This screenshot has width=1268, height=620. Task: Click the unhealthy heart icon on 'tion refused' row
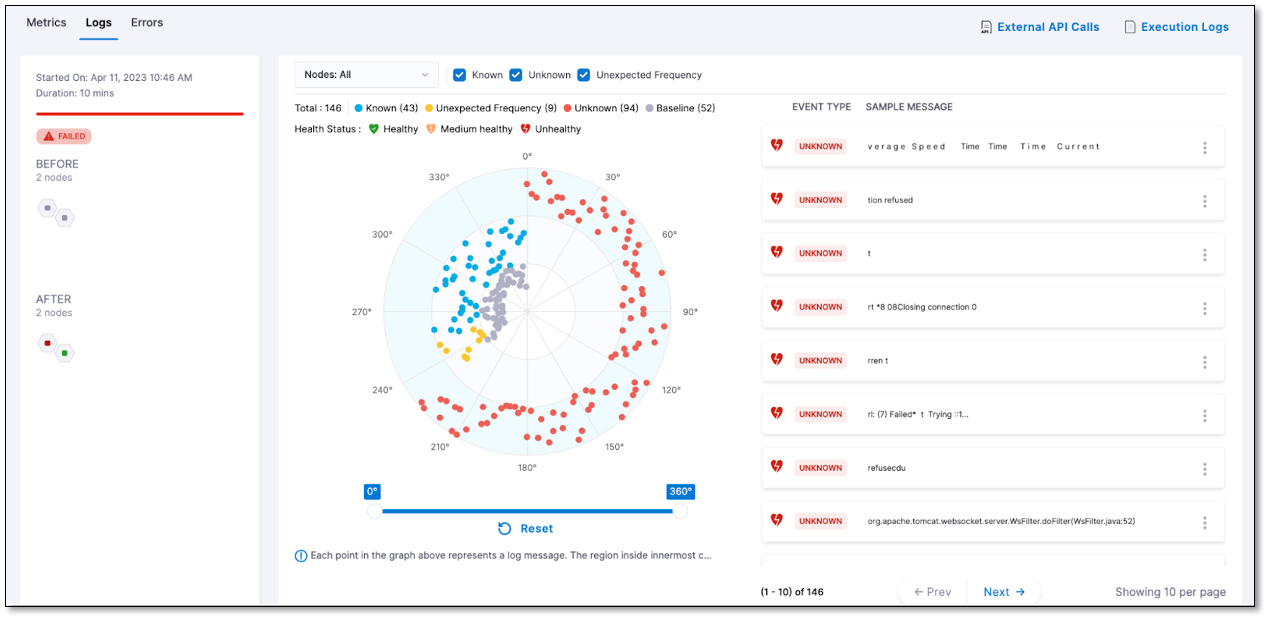coord(776,199)
